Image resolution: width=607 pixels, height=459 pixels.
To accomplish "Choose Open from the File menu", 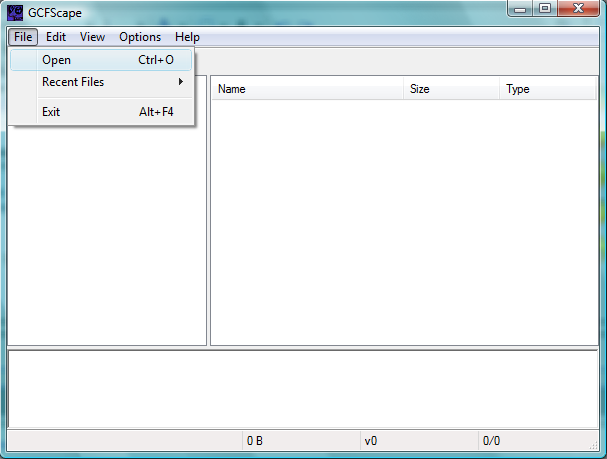I will (101, 60).
